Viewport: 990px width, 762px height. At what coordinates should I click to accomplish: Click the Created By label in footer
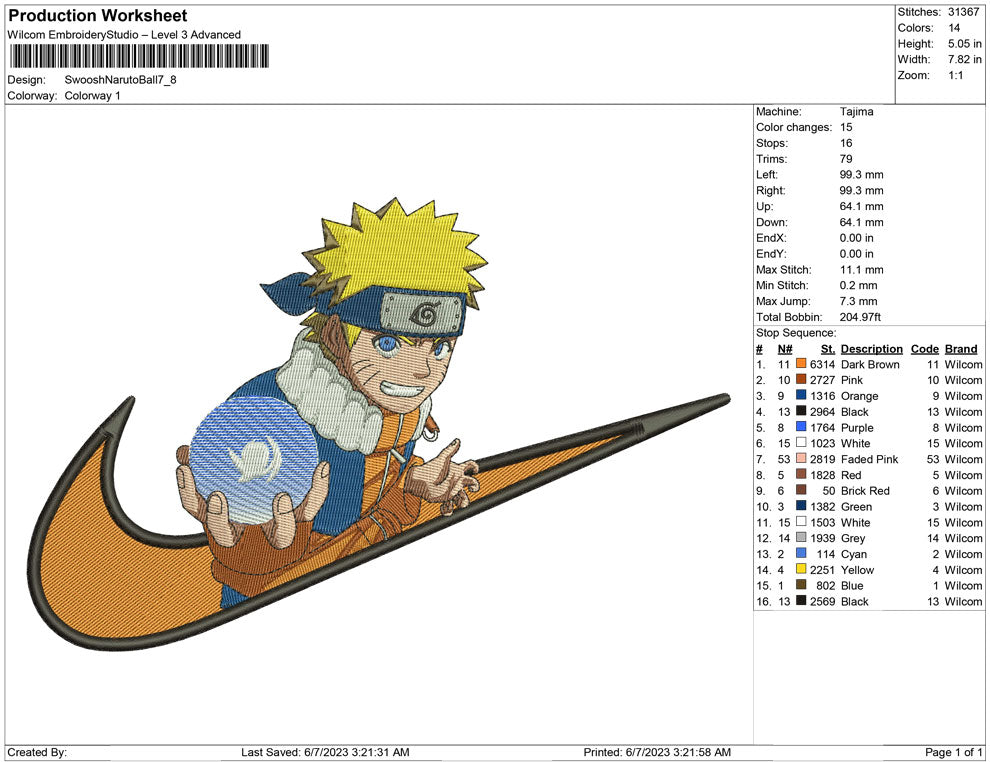click(x=37, y=752)
